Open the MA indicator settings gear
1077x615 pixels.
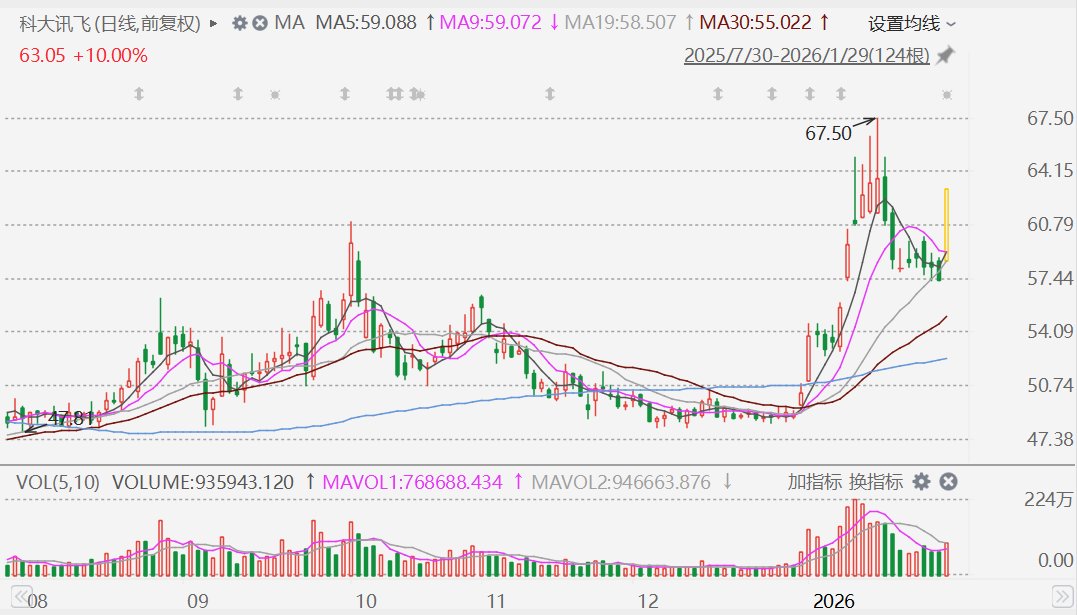pos(239,23)
